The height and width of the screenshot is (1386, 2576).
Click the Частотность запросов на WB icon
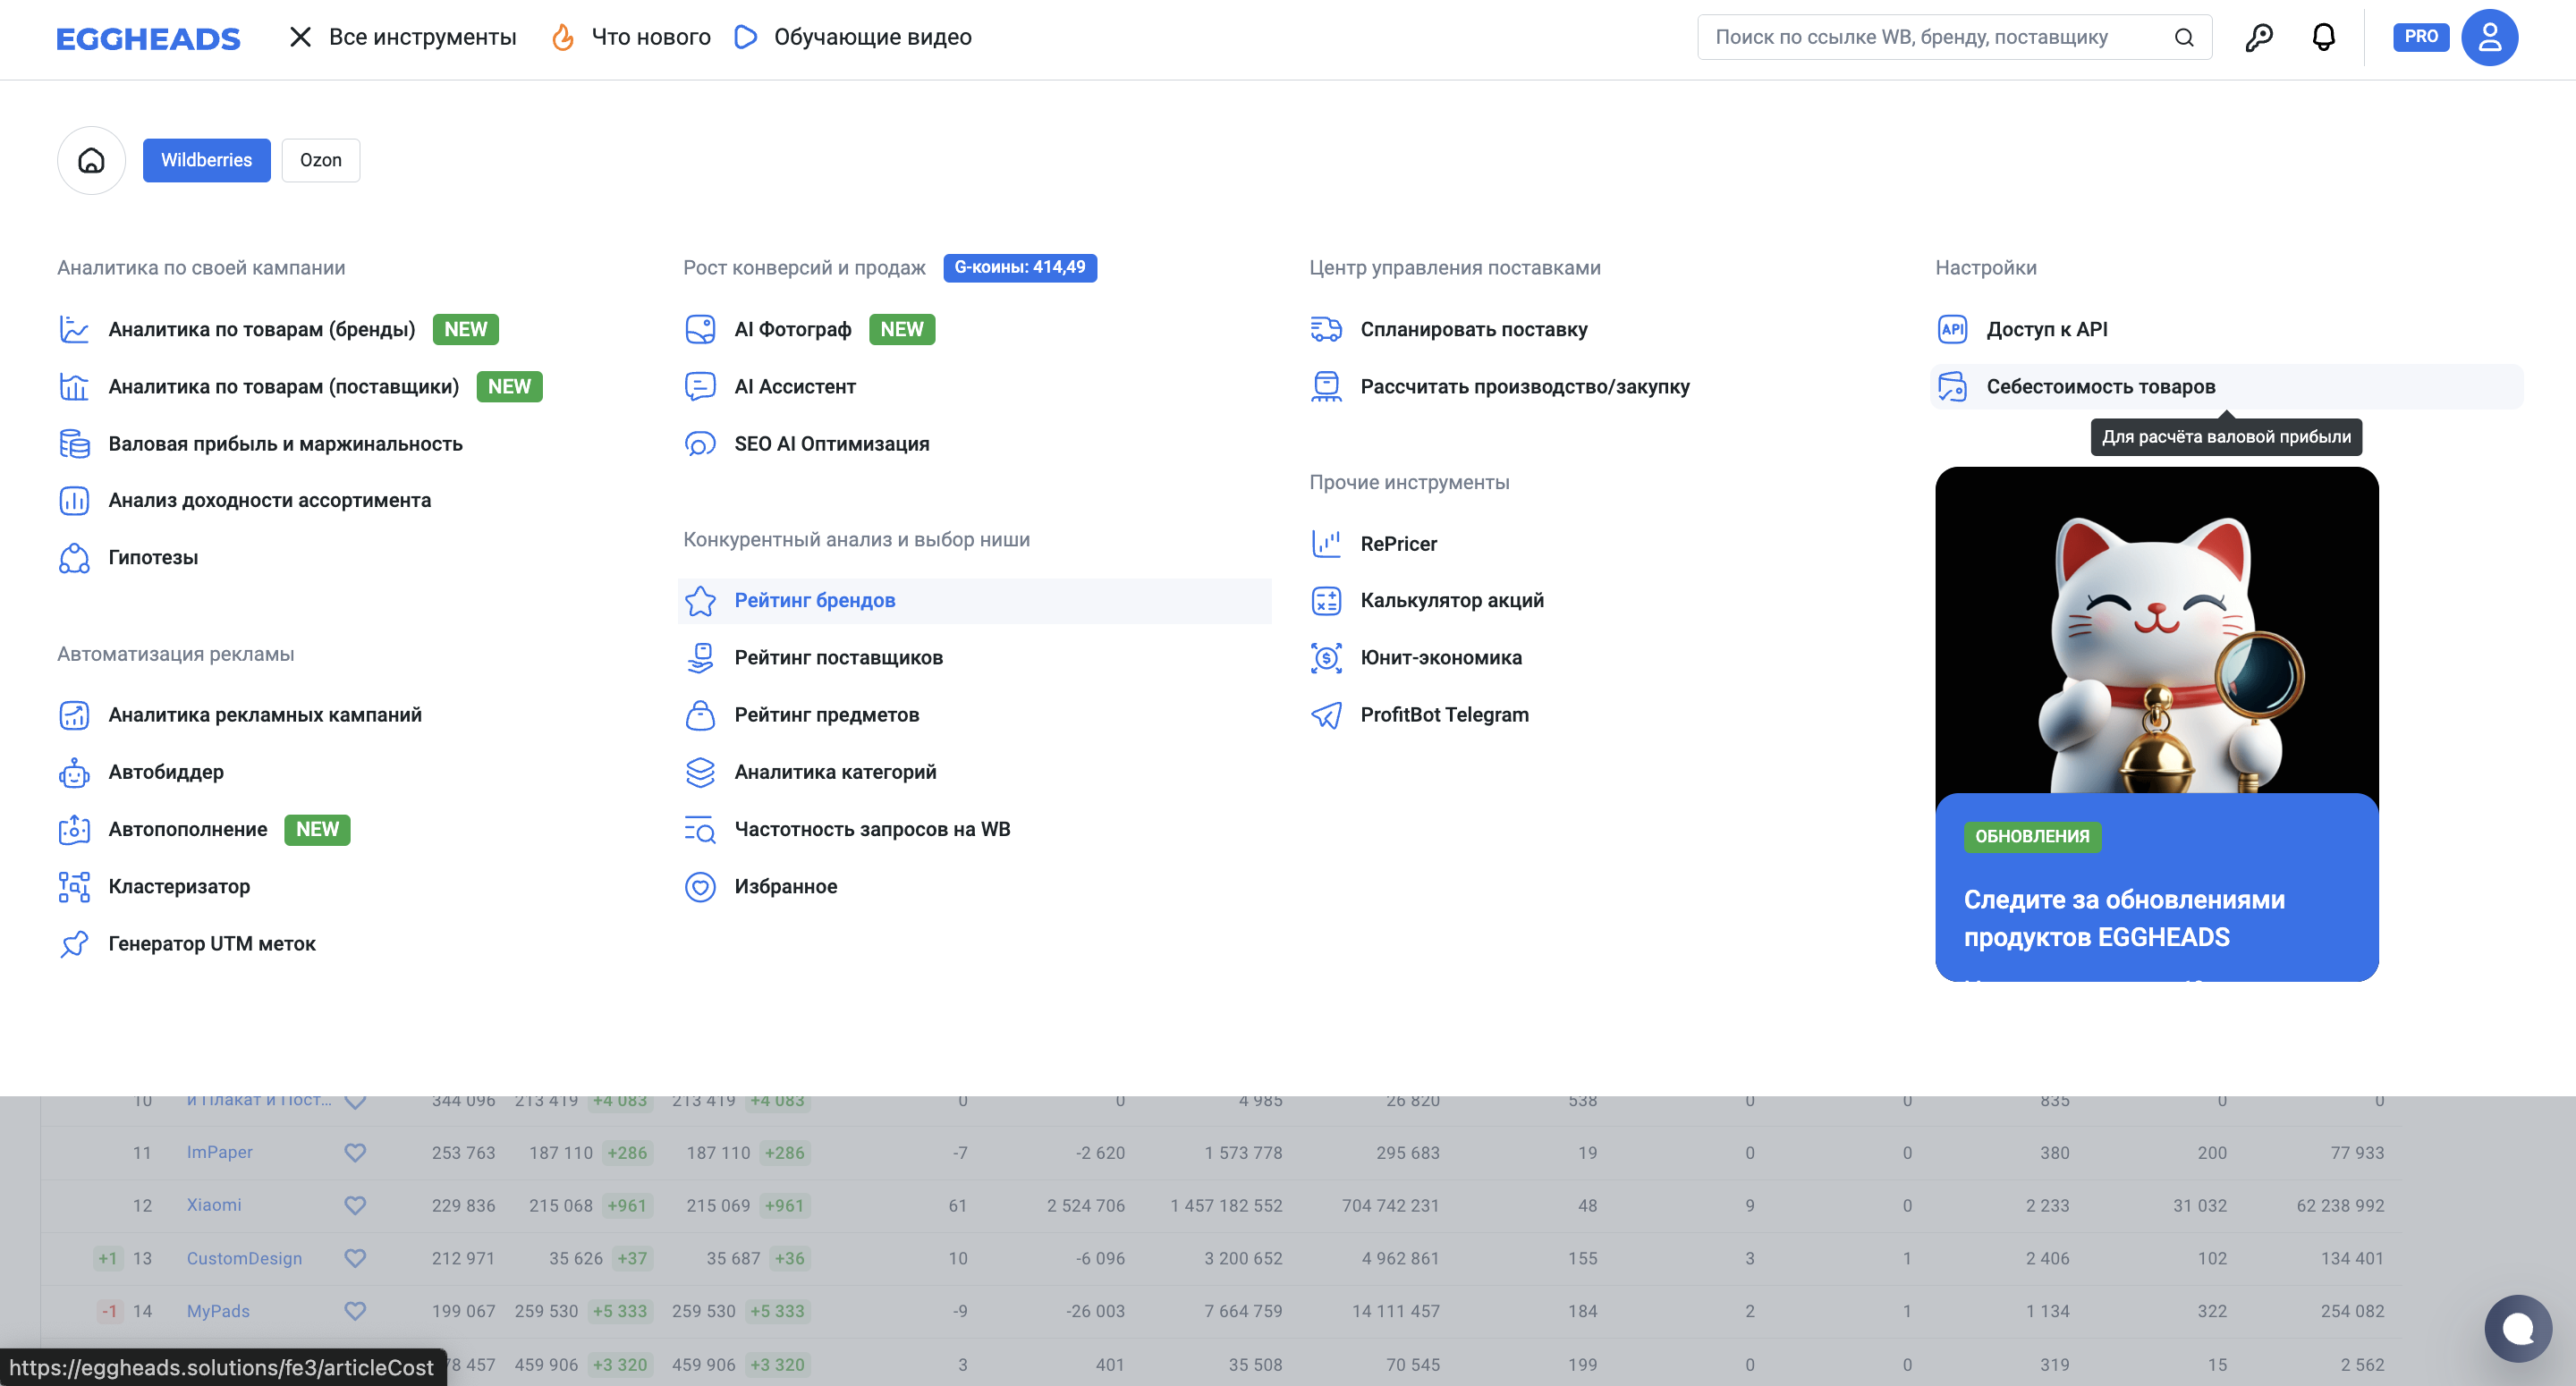coord(700,830)
